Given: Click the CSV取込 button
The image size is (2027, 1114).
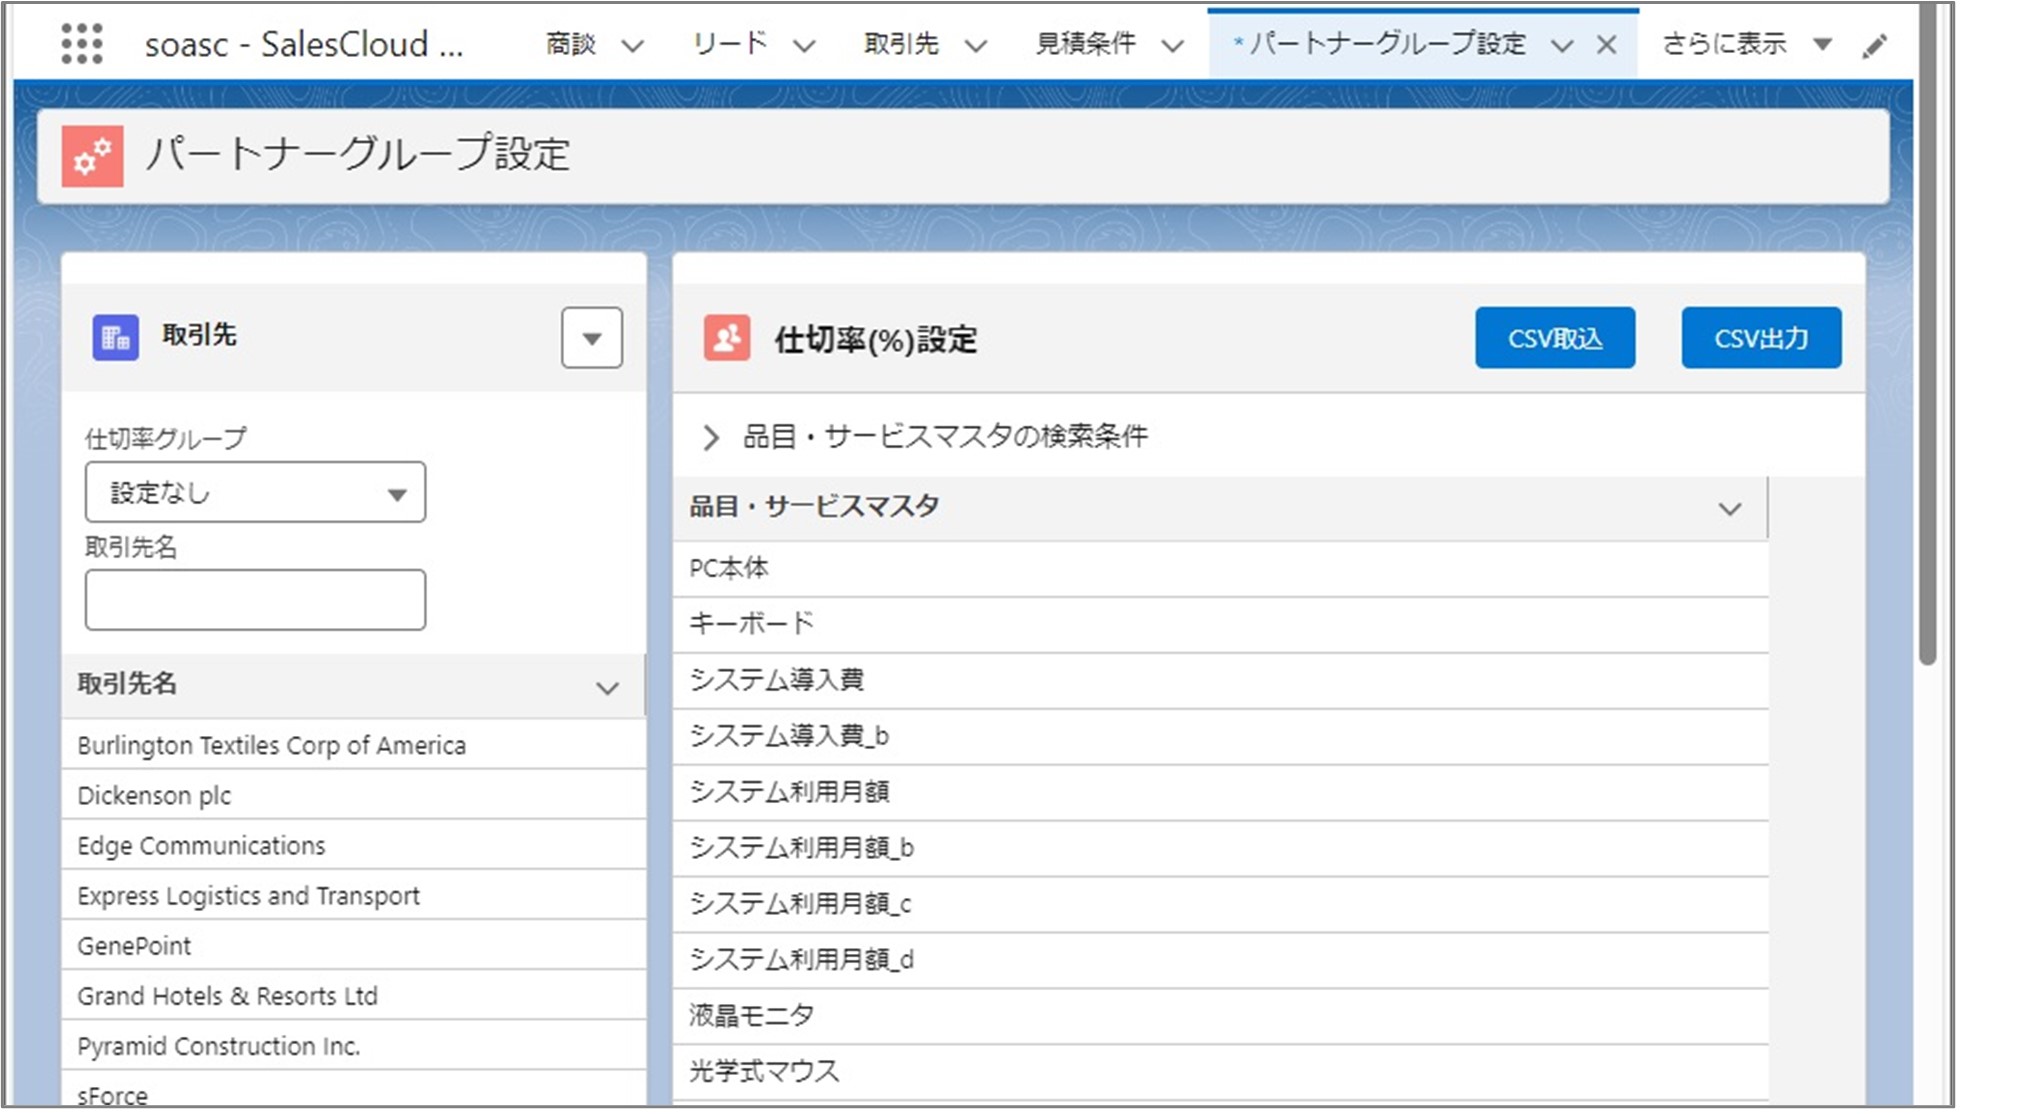Looking at the screenshot, I should click(x=1554, y=338).
